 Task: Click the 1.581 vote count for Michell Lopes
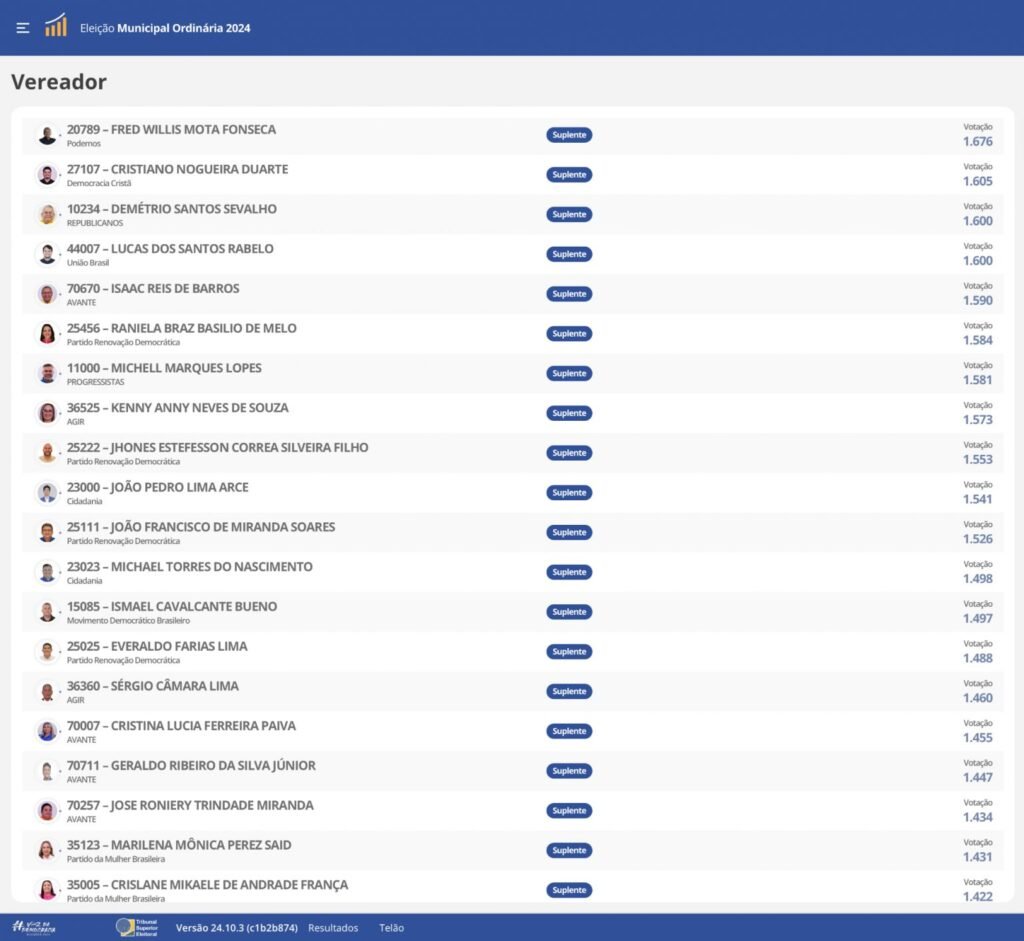coord(977,380)
